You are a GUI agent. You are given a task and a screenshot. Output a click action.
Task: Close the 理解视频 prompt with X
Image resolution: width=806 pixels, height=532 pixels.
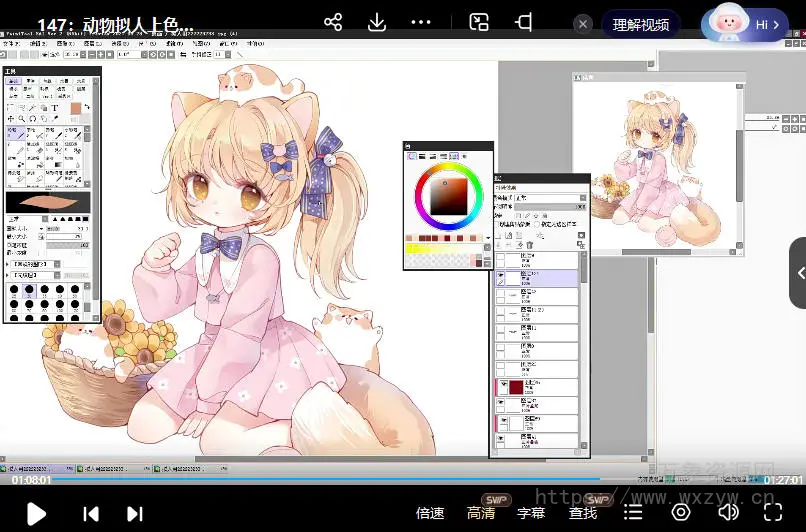click(x=581, y=24)
